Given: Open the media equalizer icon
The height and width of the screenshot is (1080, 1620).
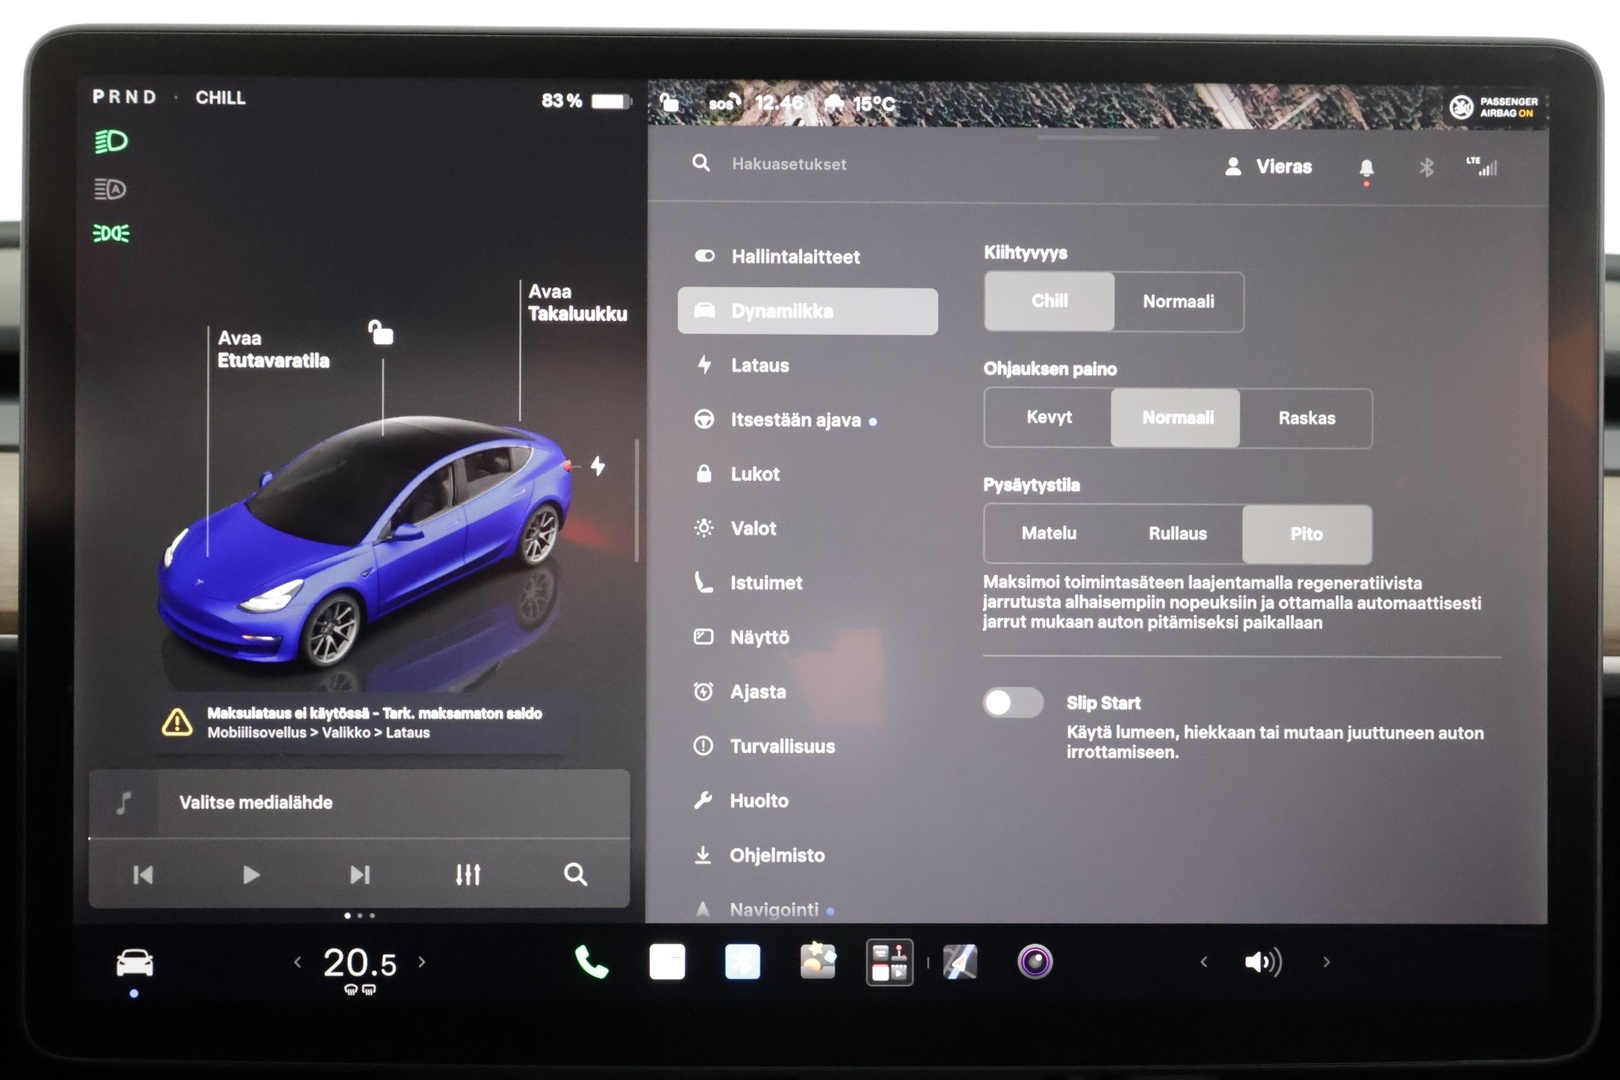Looking at the screenshot, I should coord(467,875).
